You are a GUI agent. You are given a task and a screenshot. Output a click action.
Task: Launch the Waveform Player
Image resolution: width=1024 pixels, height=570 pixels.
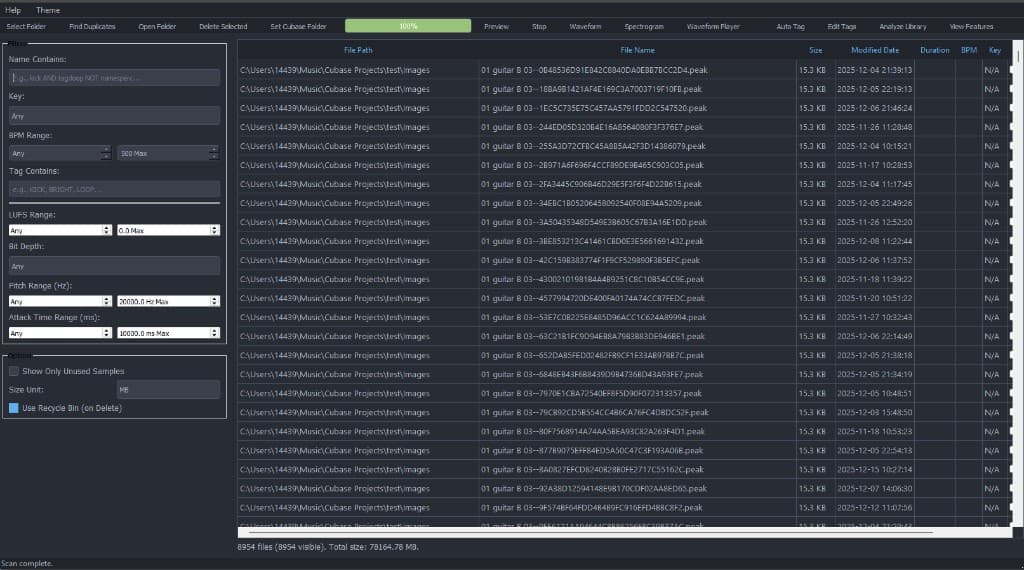(713, 26)
